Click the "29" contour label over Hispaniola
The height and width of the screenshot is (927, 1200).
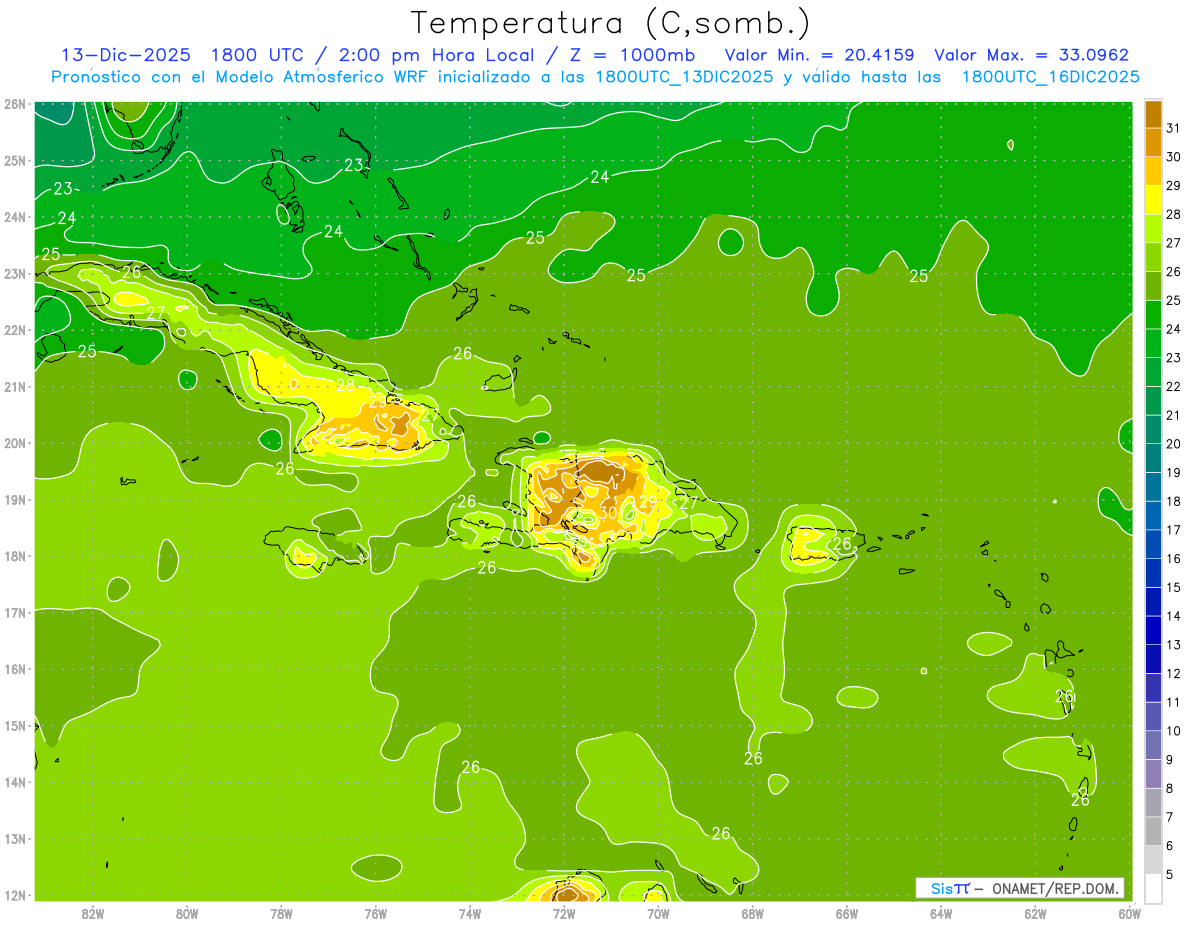[647, 502]
